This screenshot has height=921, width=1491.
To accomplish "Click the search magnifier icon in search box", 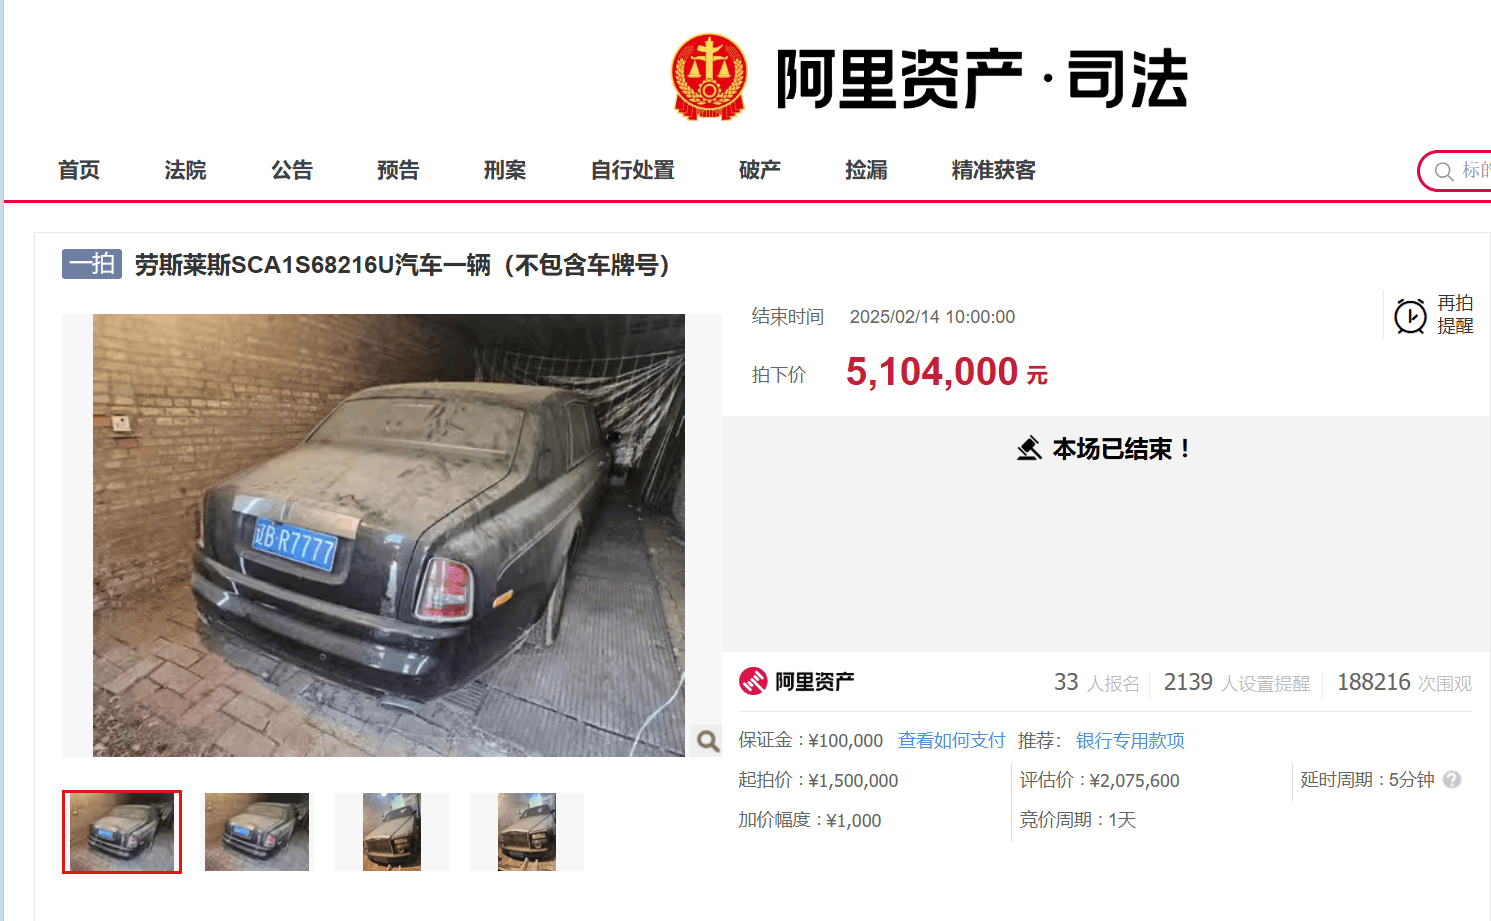I will [1443, 172].
